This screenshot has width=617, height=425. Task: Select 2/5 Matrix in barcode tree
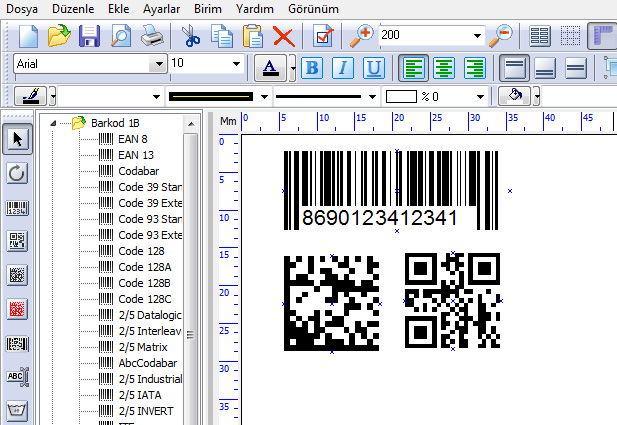[143, 347]
